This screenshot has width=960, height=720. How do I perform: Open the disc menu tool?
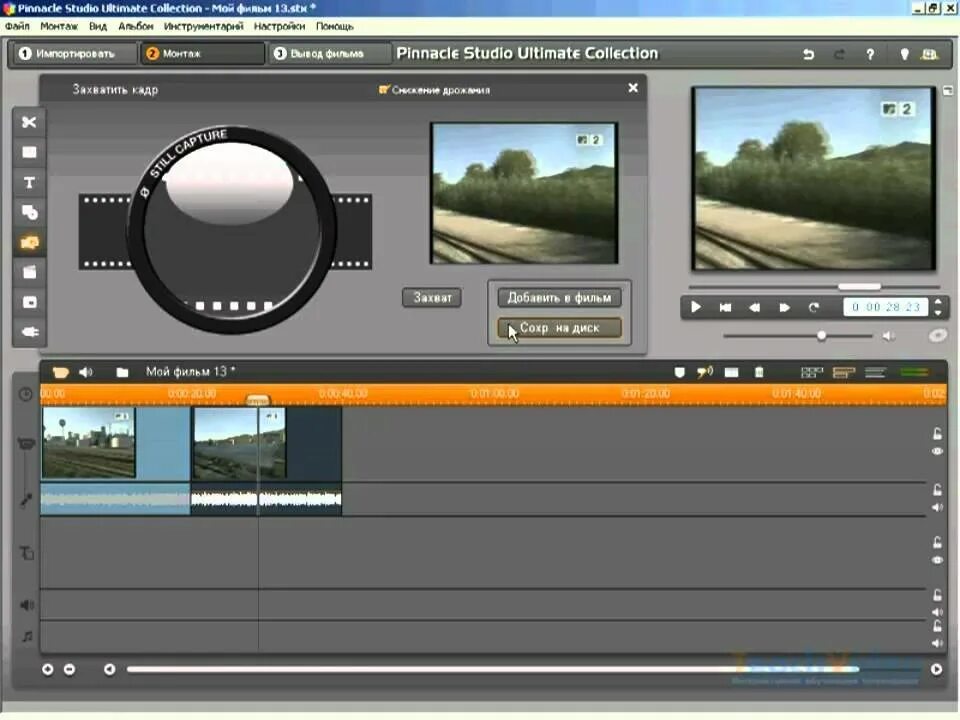[x=29, y=212]
